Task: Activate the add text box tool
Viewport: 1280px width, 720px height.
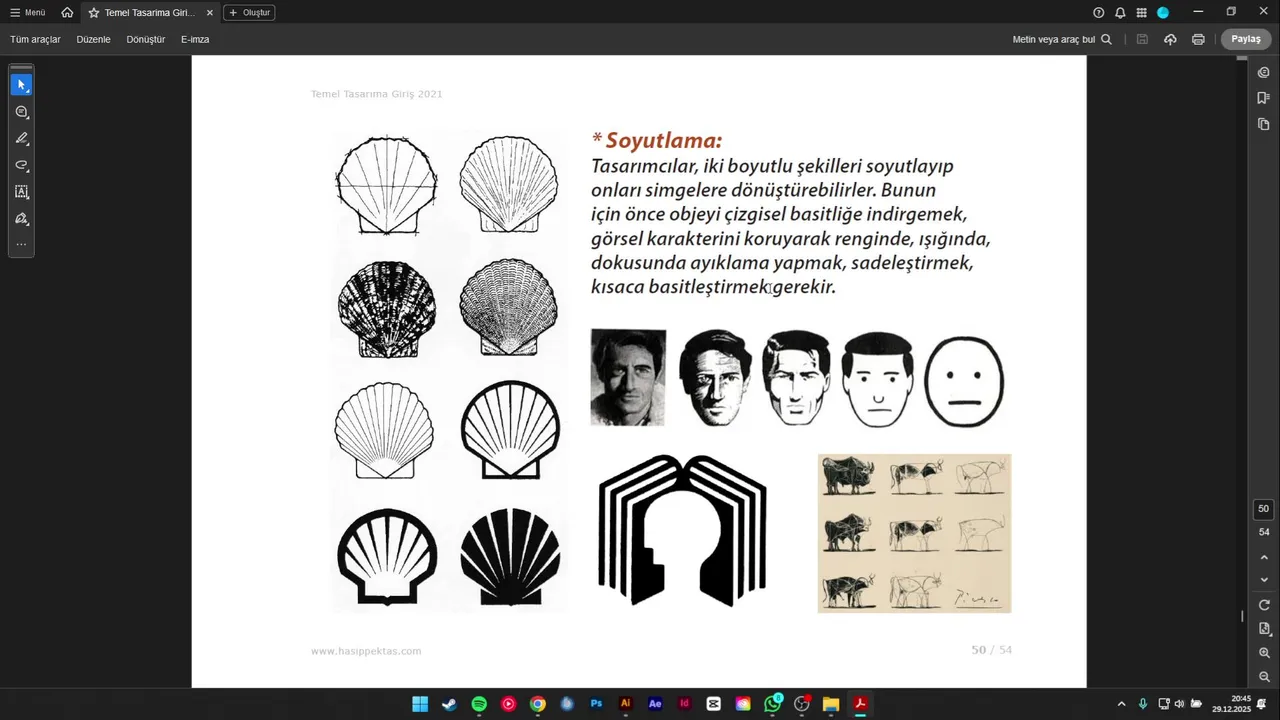Action: click(21, 191)
